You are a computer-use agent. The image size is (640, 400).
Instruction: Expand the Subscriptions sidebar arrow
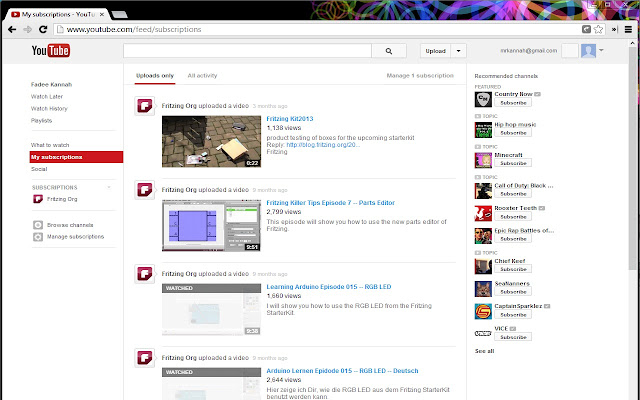point(109,187)
